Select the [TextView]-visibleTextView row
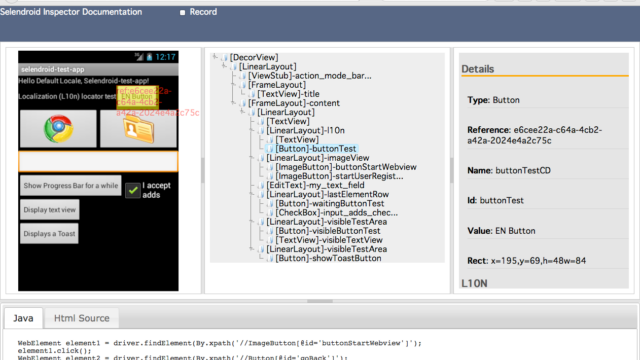The height and width of the screenshot is (360, 640). click(329, 240)
